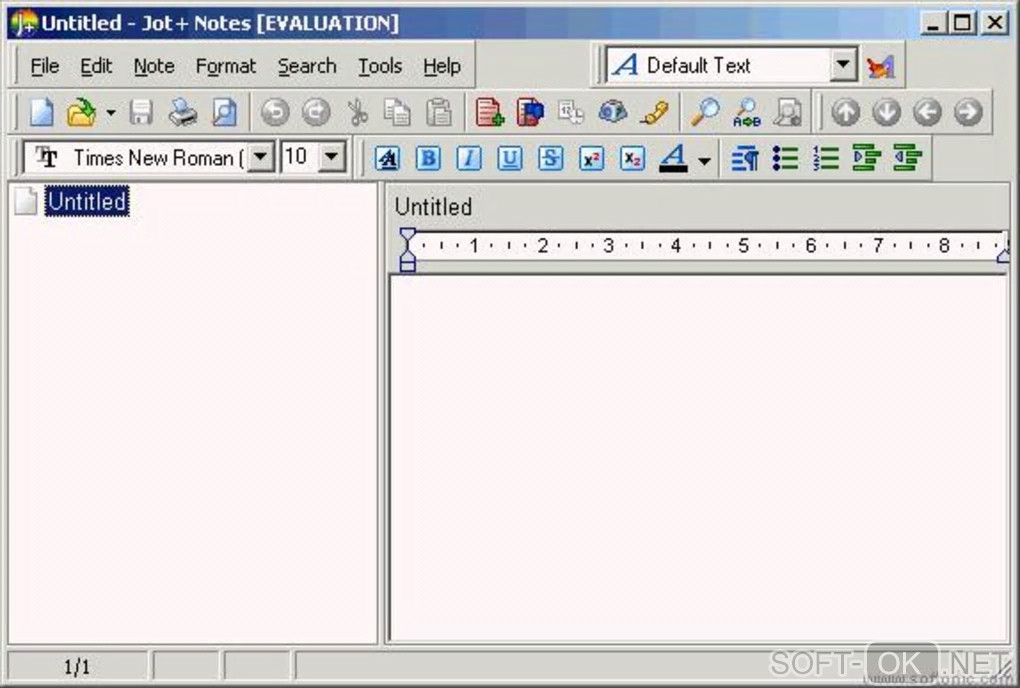
Task: Toggle Superscript formatting
Action: (x=591, y=158)
